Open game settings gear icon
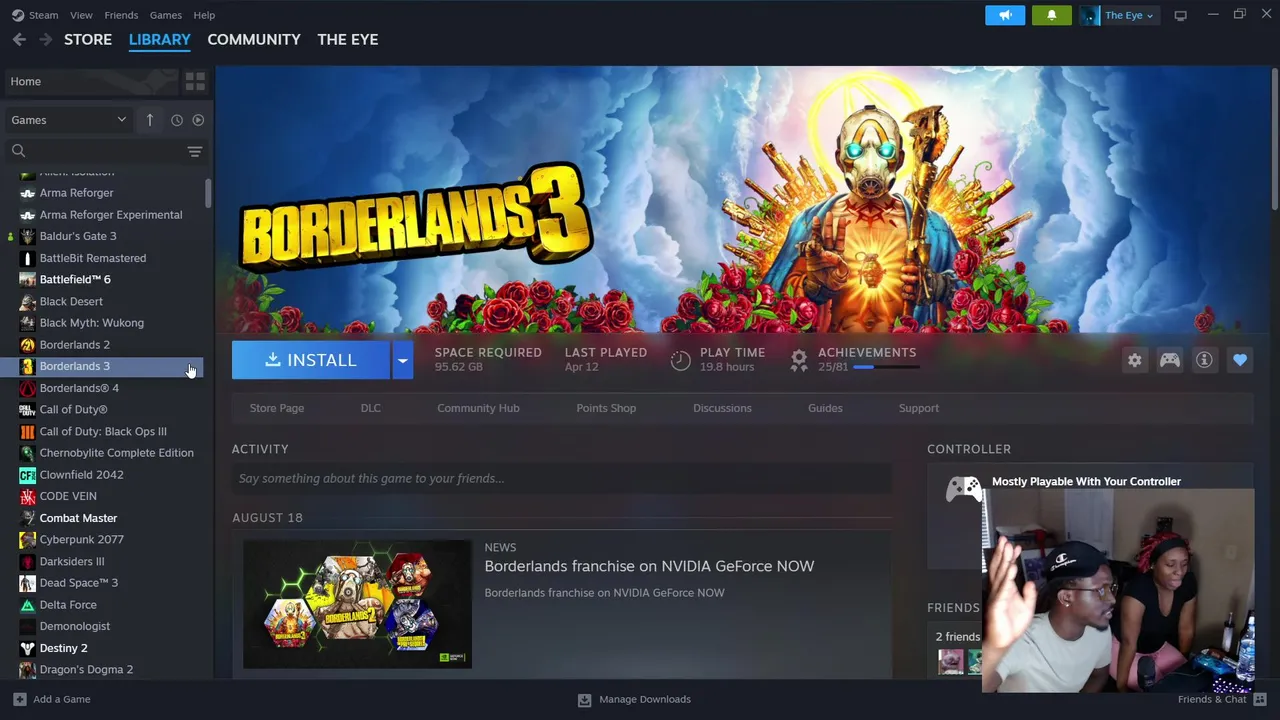The image size is (1280, 720). [1134, 360]
